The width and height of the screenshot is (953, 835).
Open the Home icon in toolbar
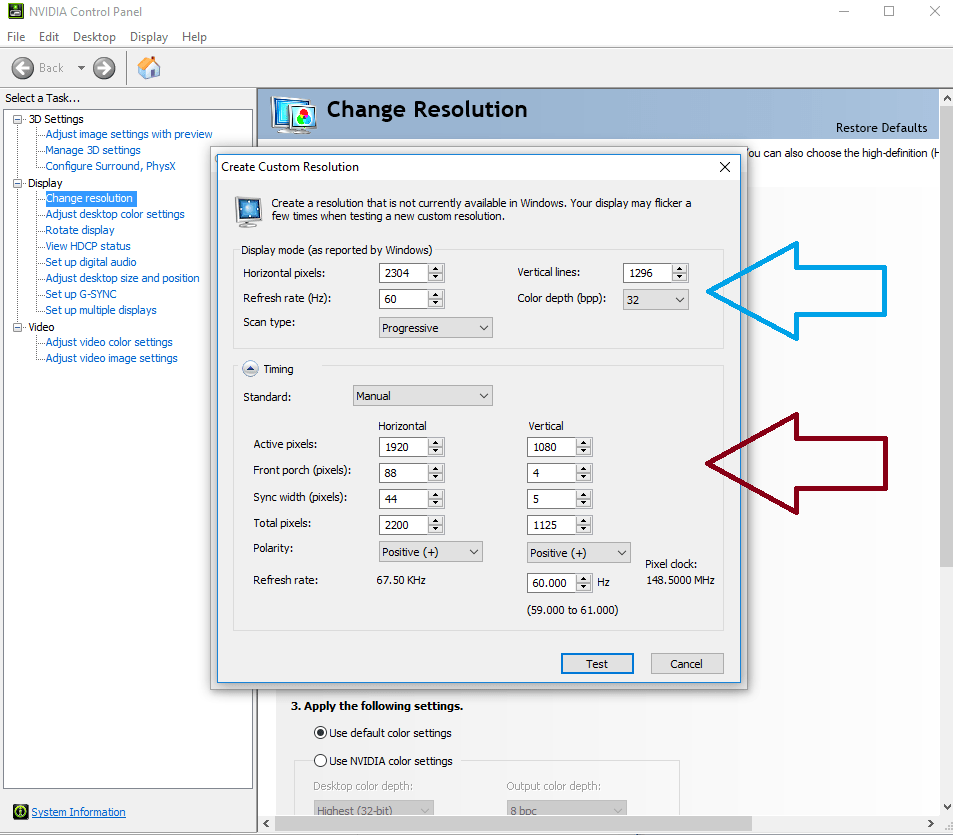coord(149,67)
